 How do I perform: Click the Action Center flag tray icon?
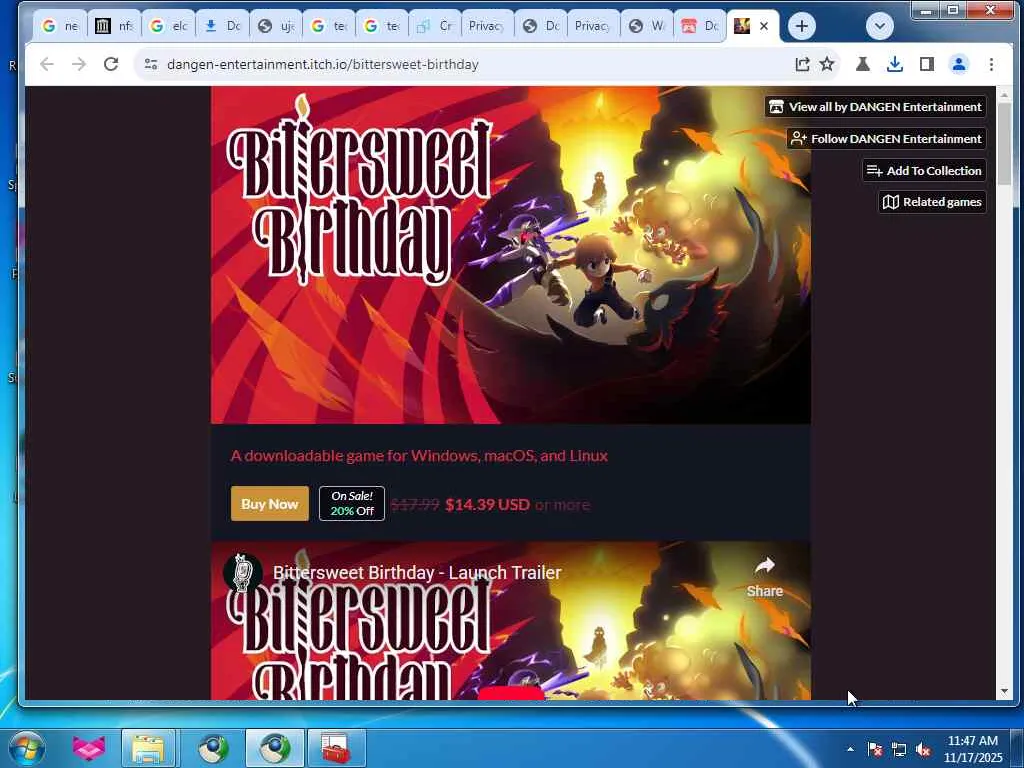[875, 749]
